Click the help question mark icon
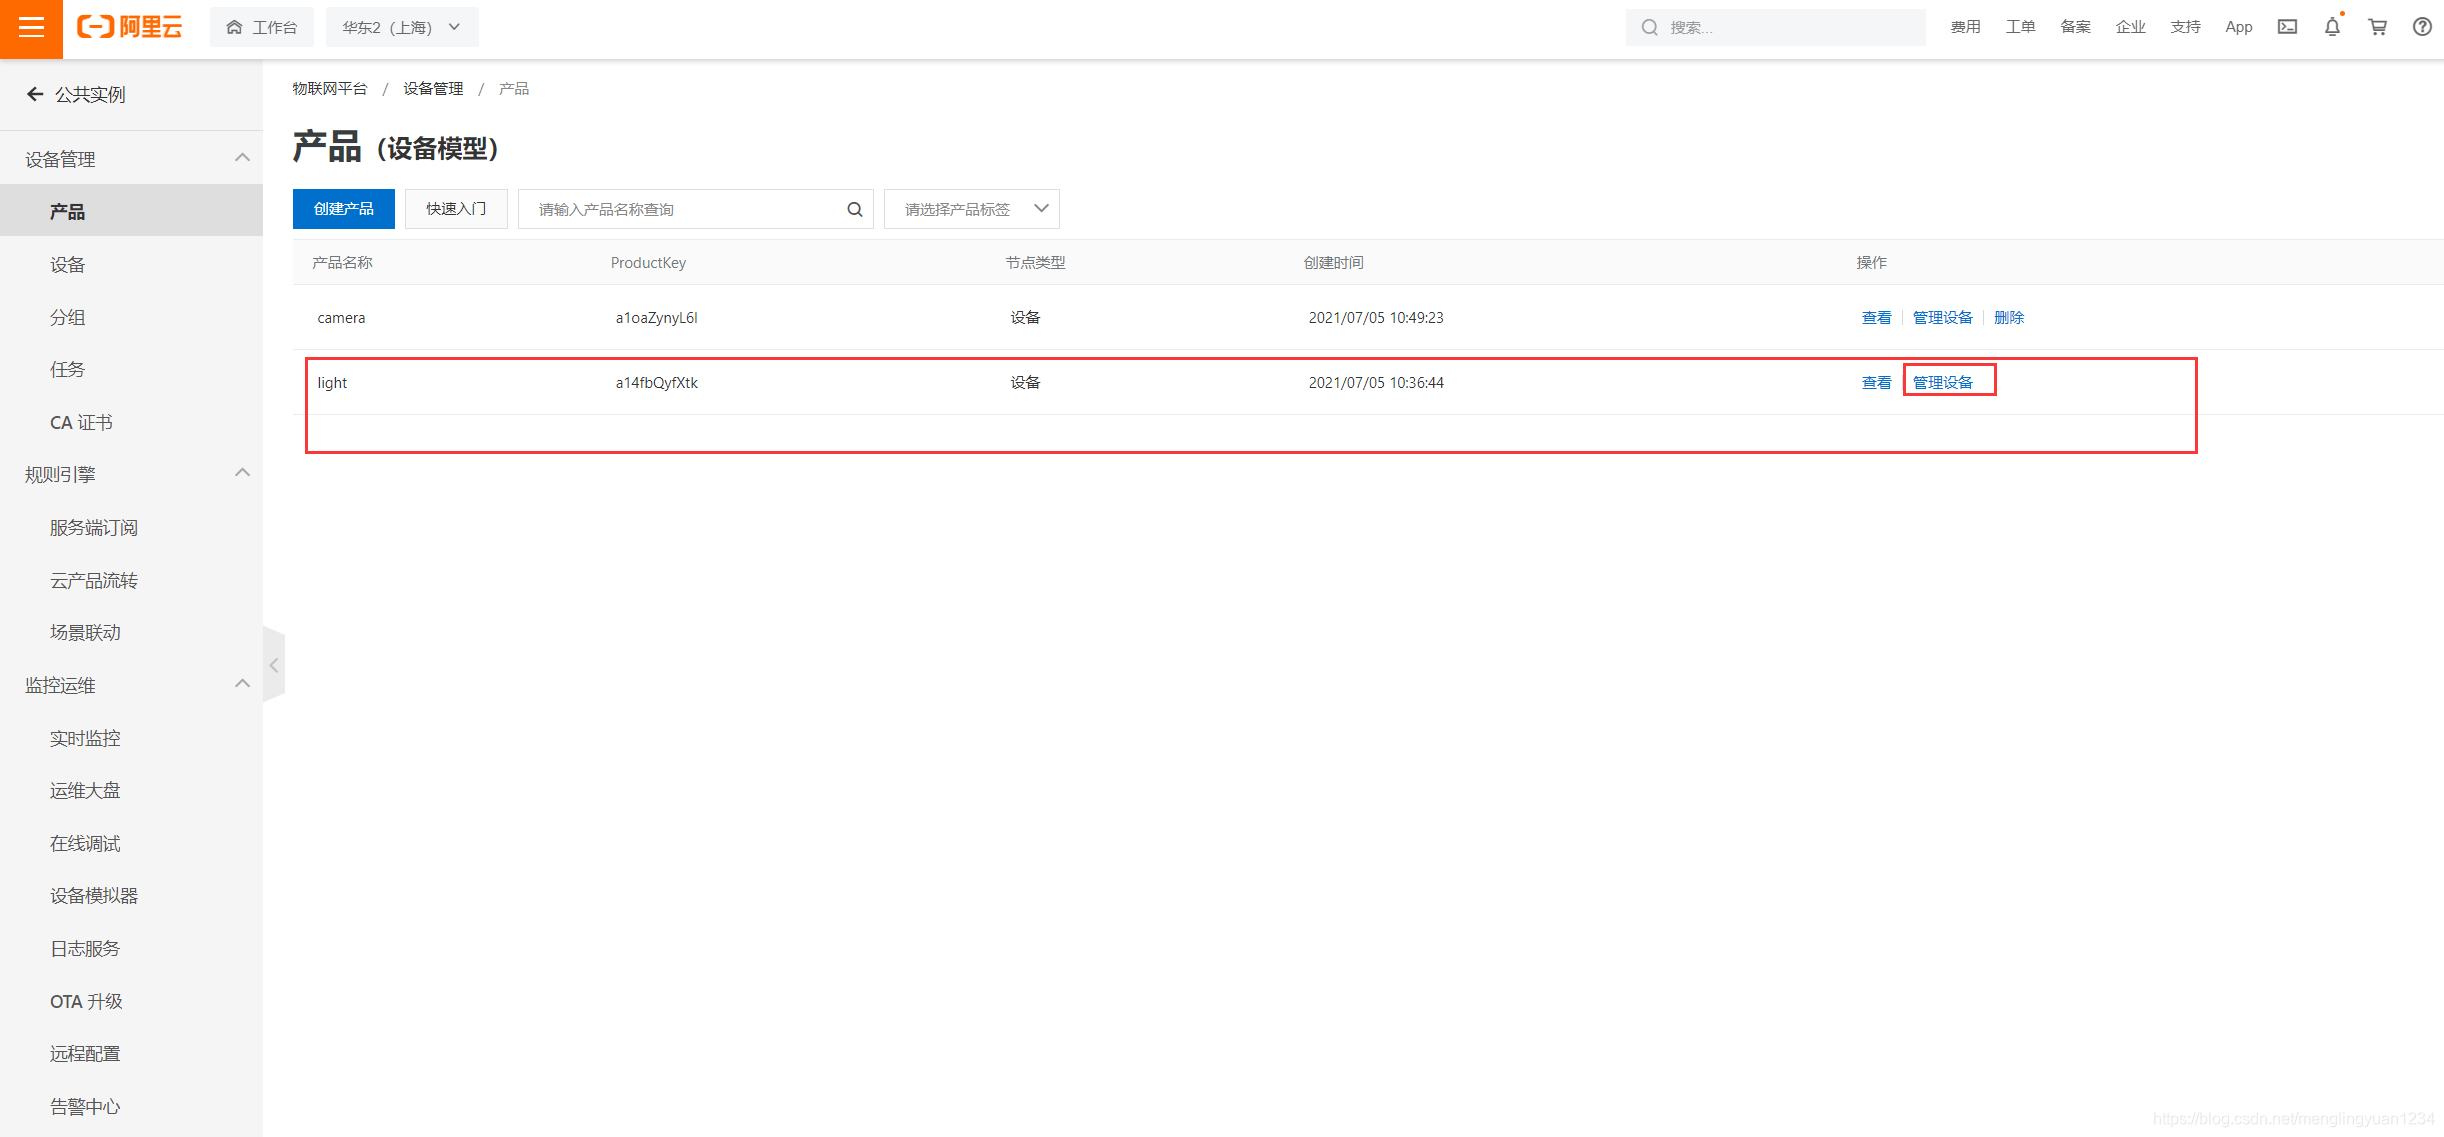The width and height of the screenshot is (2444, 1137). click(2421, 27)
